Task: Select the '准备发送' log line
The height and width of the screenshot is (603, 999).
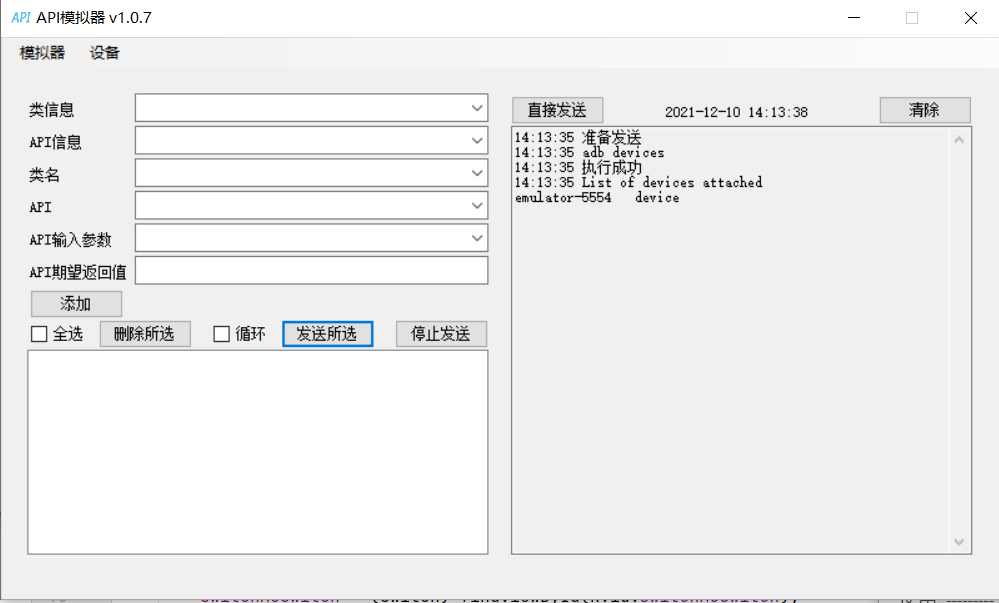Action: coord(578,137)
